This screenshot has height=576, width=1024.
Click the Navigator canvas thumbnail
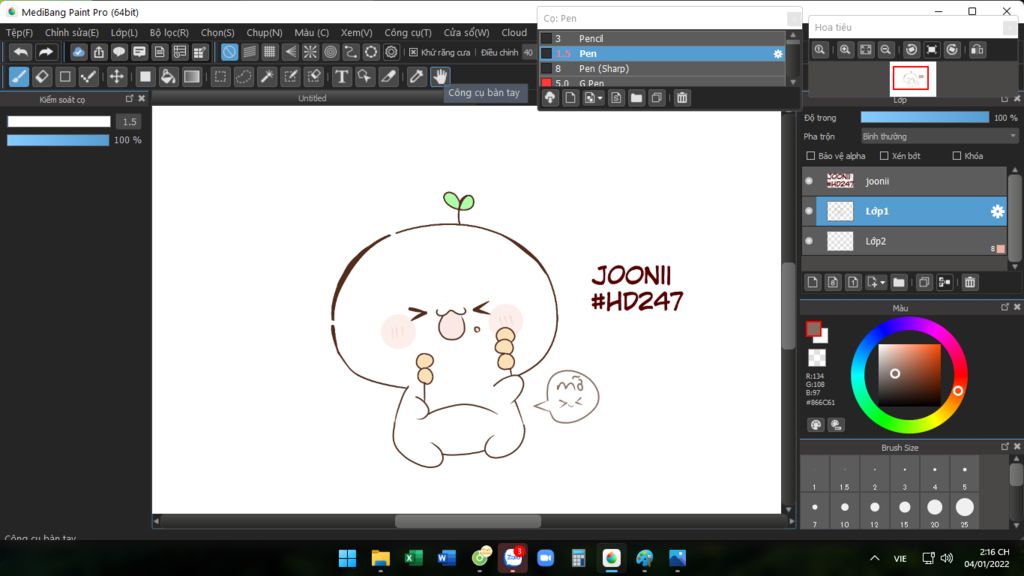coord(913,79)
